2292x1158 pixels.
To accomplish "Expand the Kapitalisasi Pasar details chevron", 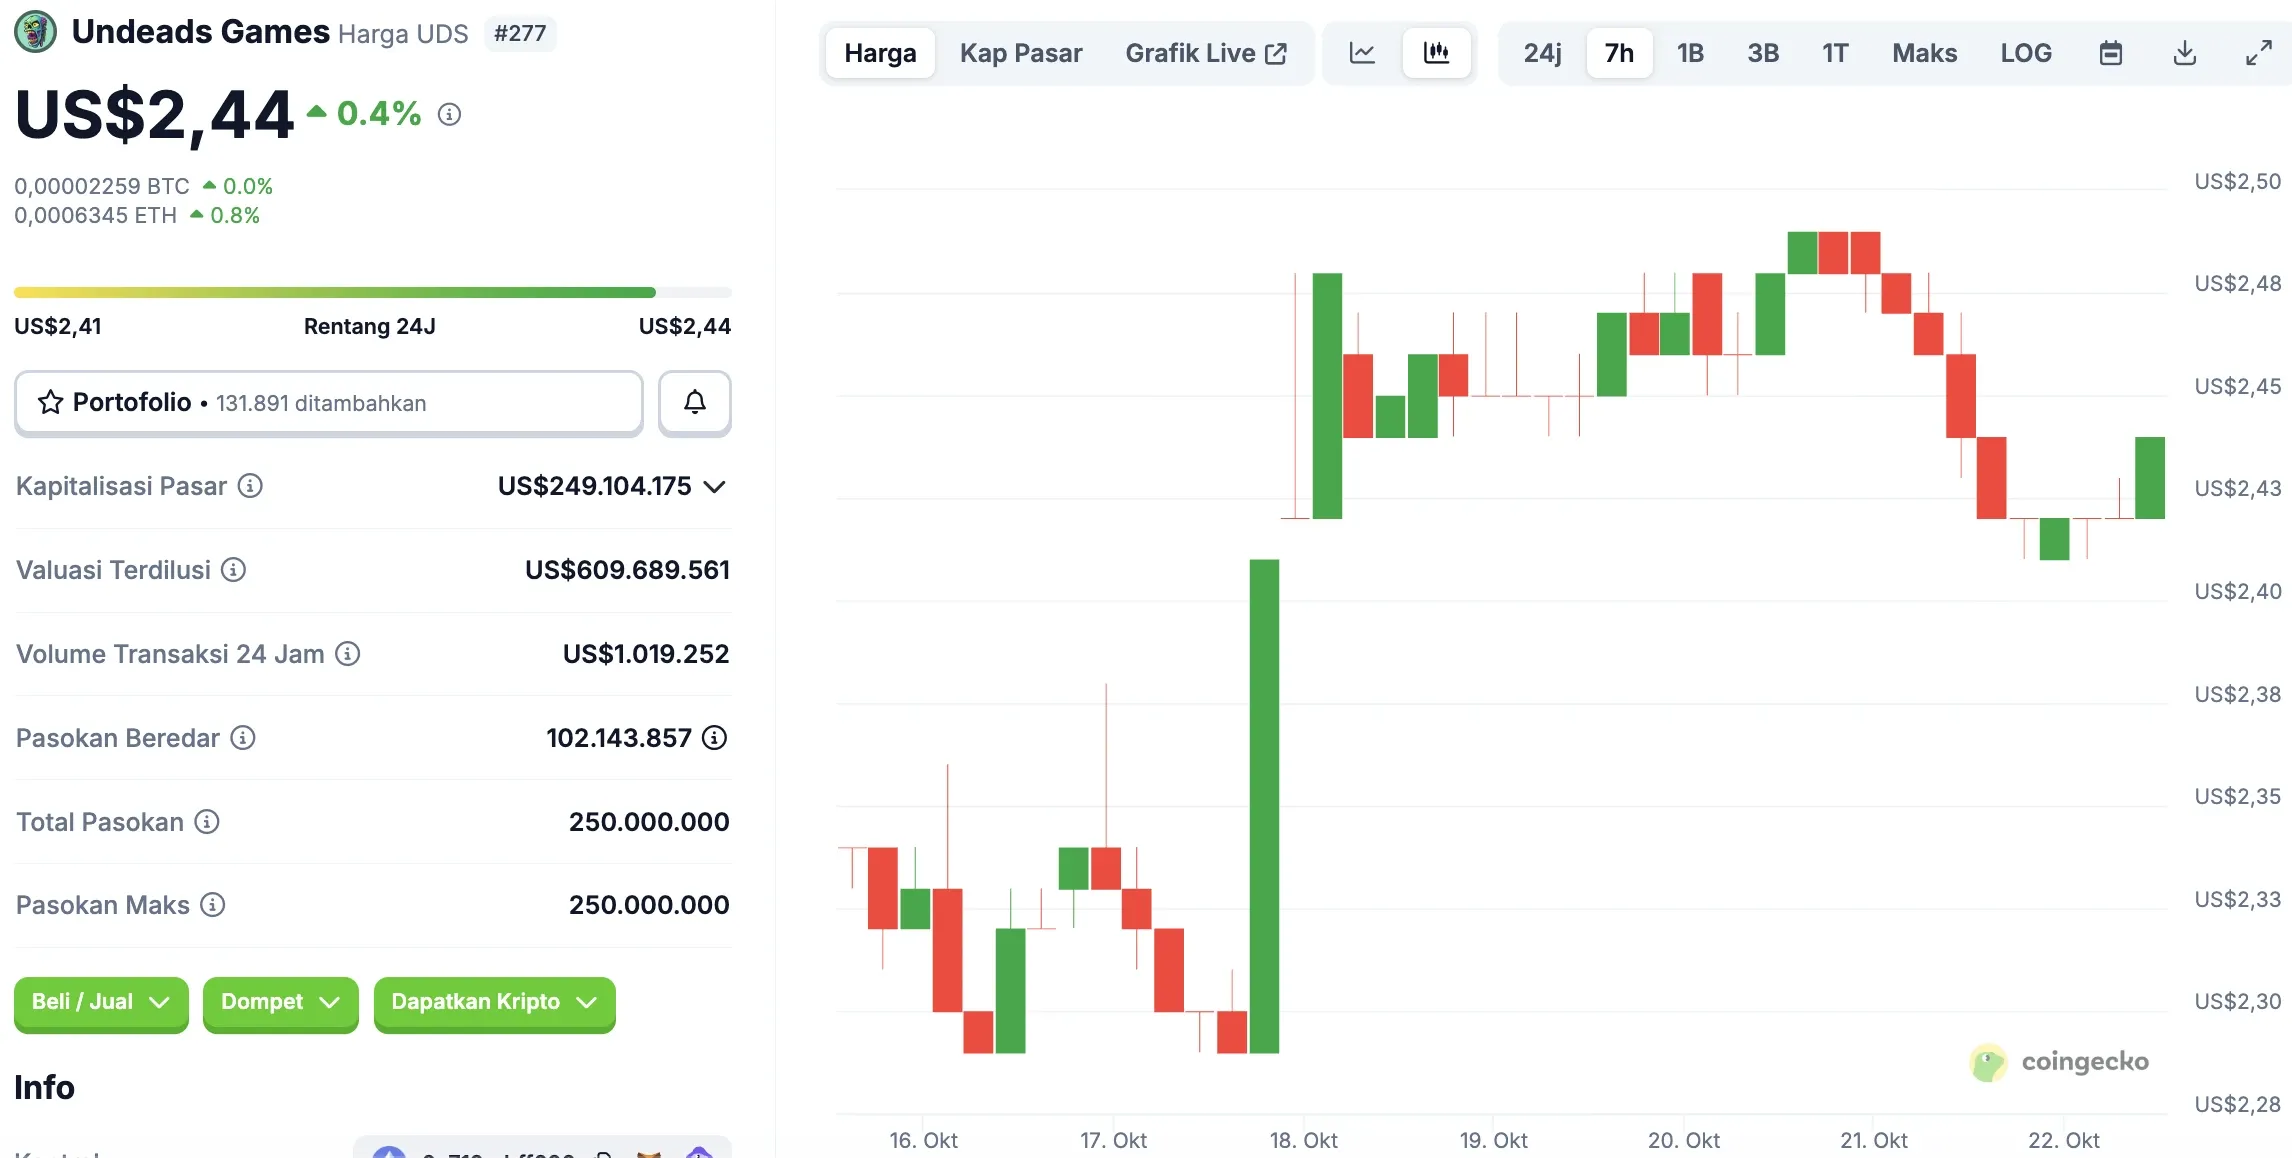I will click(714, 487).
